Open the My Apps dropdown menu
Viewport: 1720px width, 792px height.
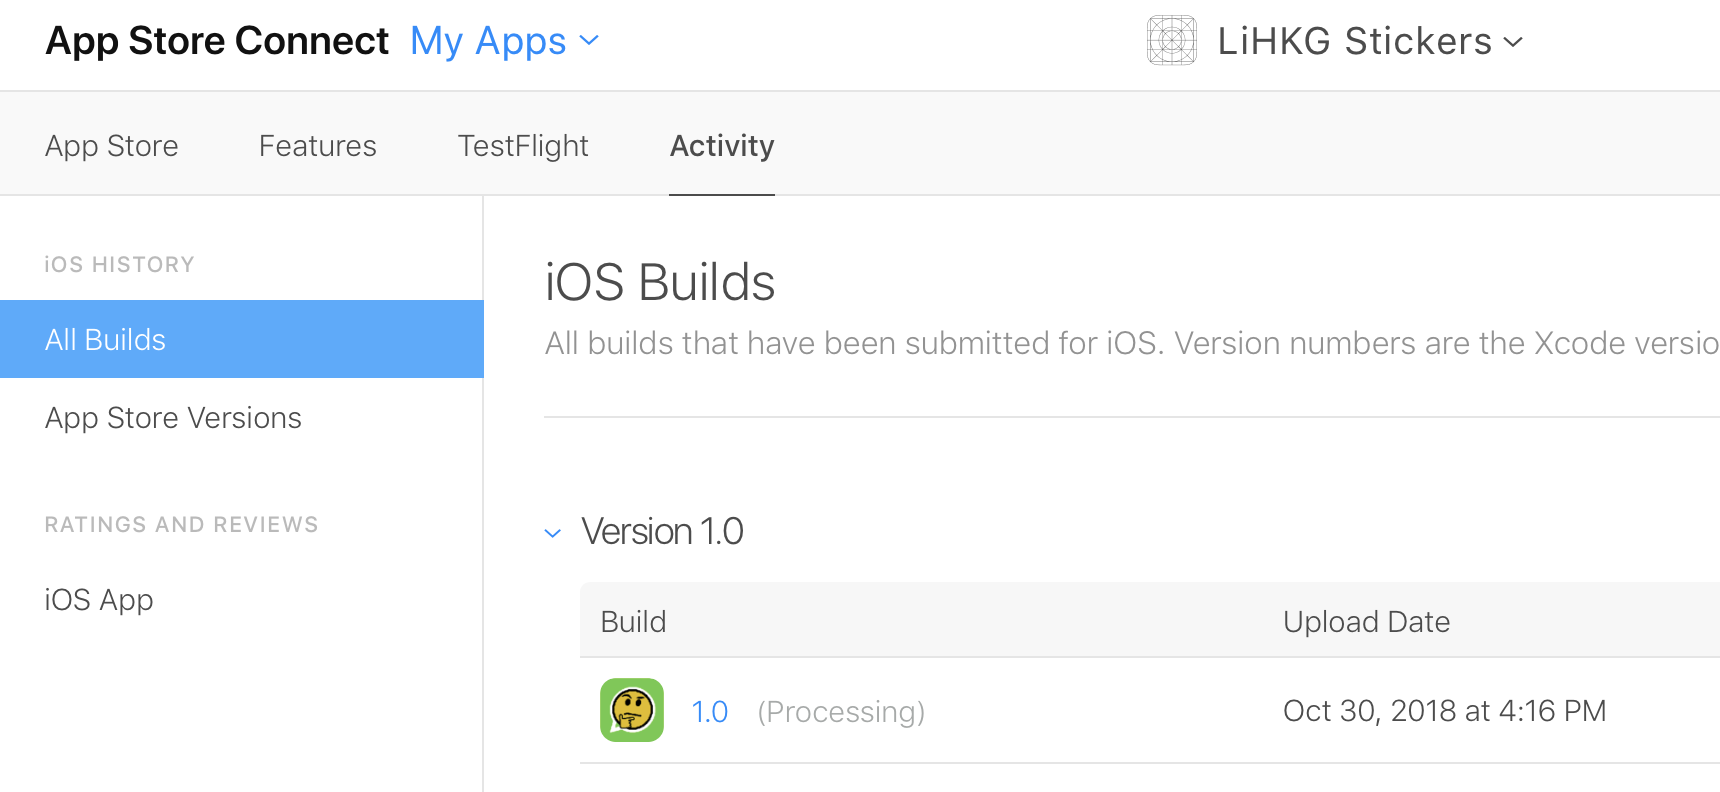click(x=504, y=41)
